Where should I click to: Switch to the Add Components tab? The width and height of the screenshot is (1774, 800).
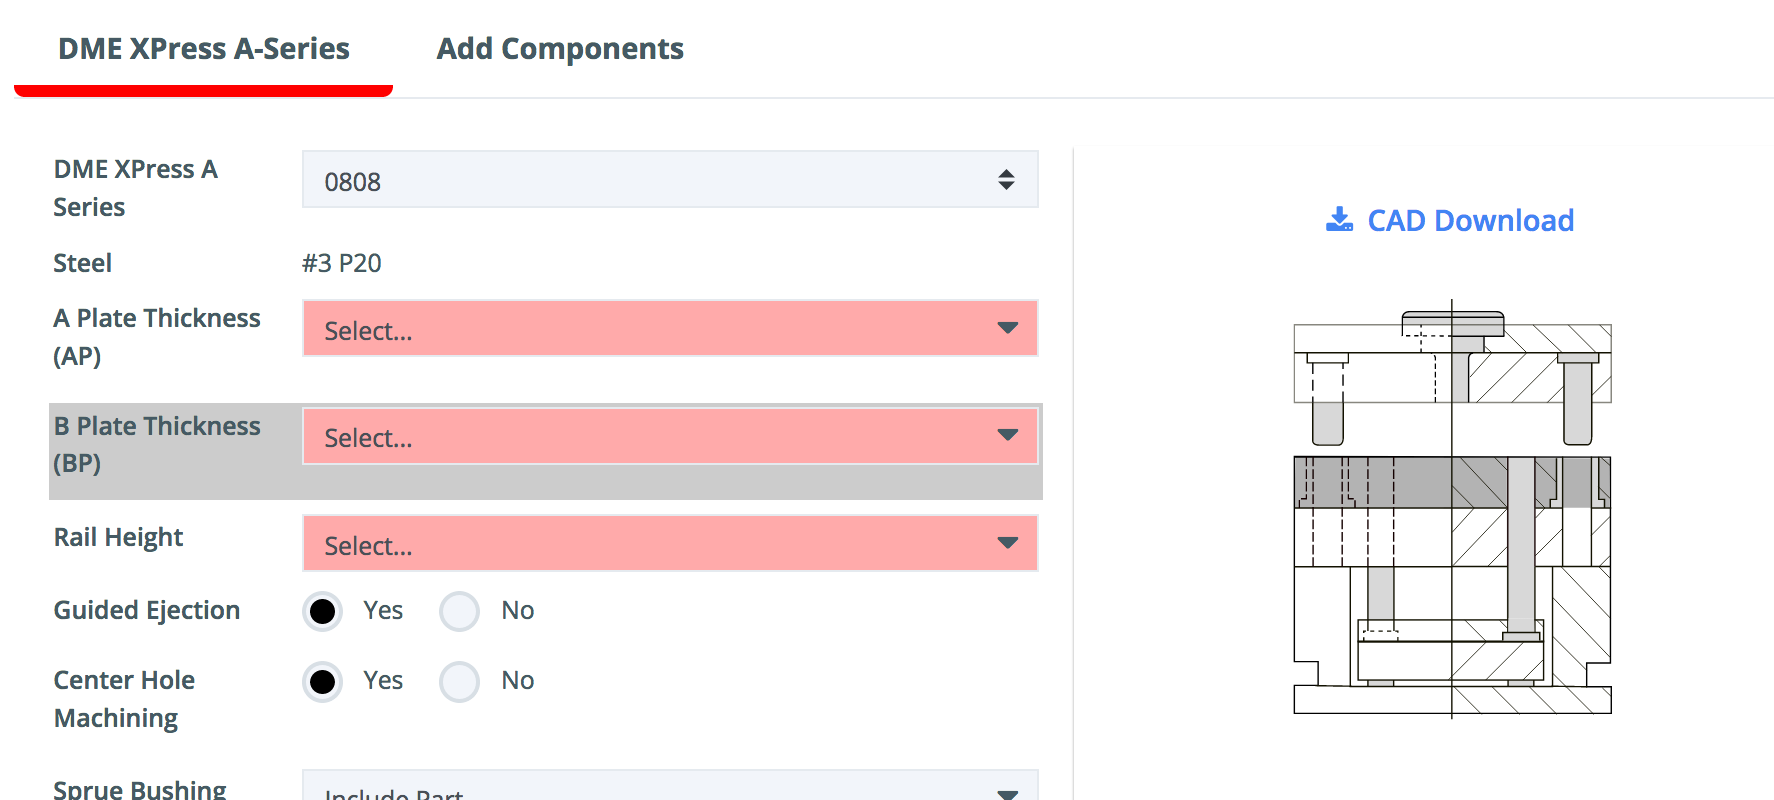pos(560,49)
